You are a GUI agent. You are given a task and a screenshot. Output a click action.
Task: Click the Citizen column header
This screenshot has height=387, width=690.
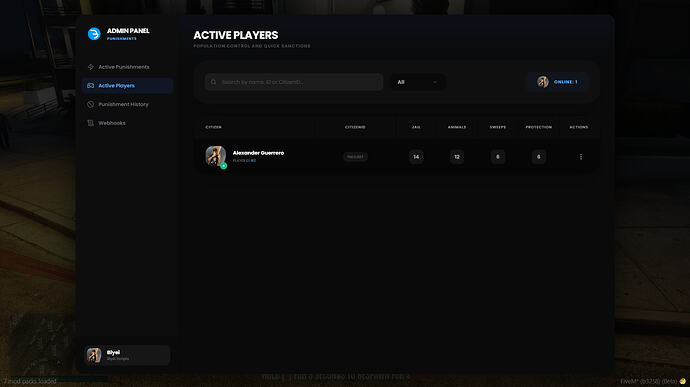[213, 127]
